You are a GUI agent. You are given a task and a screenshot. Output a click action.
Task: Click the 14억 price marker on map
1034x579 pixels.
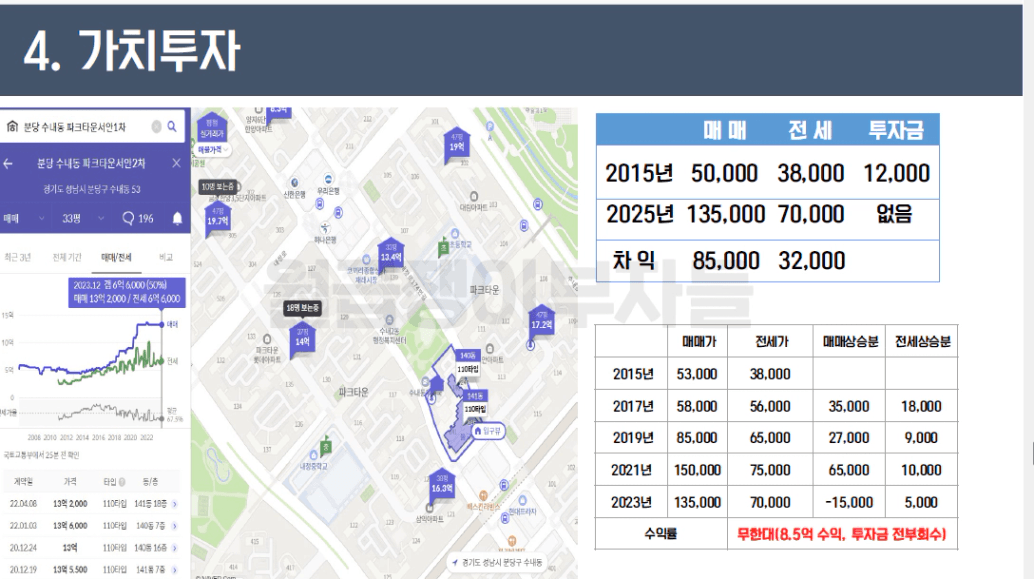tap(302, 338)
